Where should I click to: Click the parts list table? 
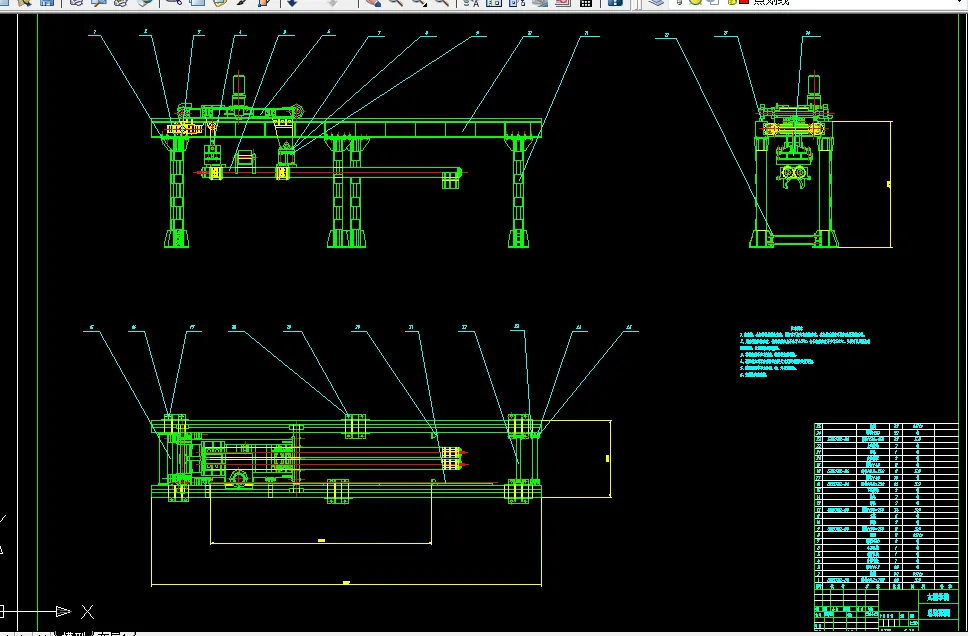[887, 506]
